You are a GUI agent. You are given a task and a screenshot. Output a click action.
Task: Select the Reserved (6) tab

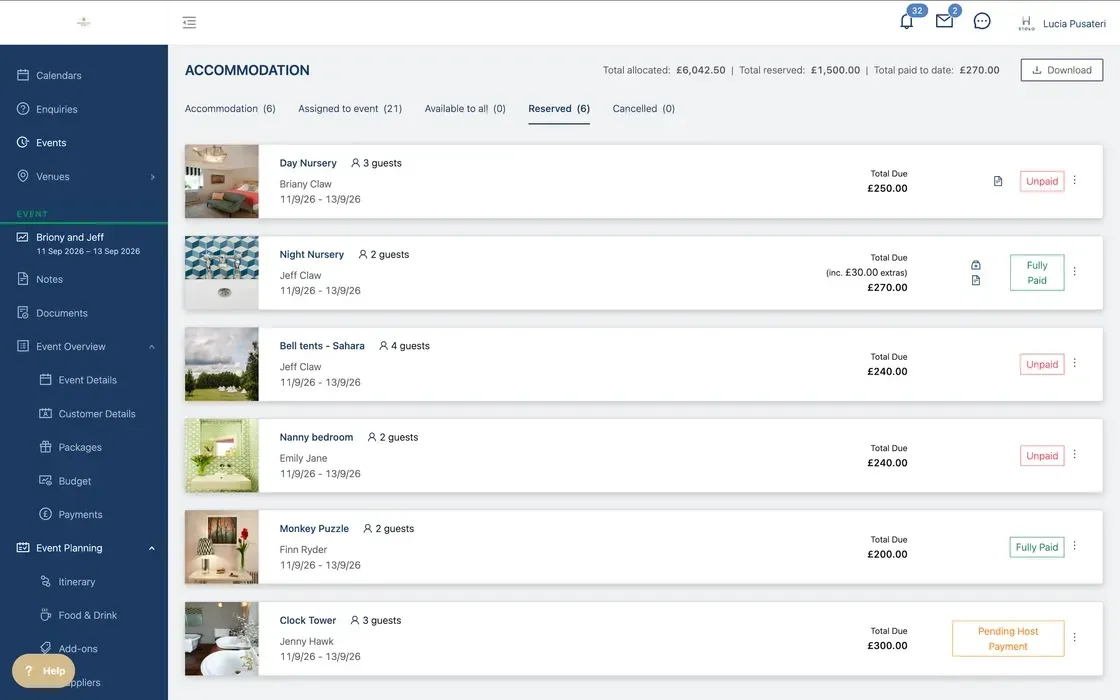(x=559, y=109)
